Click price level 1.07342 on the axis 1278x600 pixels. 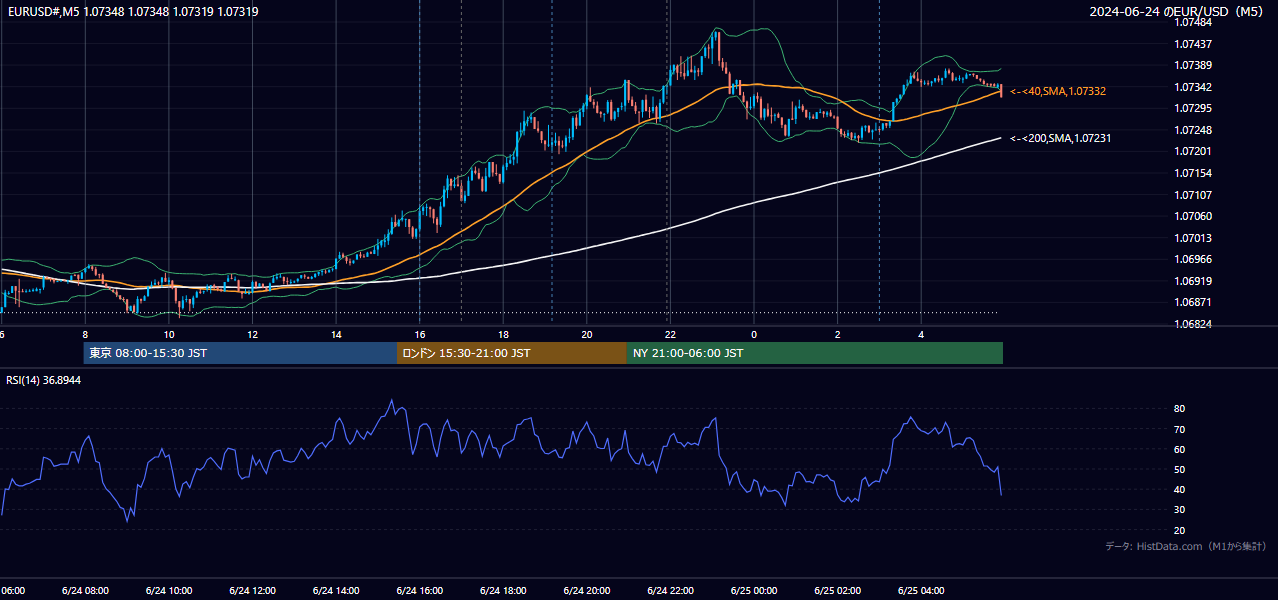pyautogui.click(x=1192, y=87)
